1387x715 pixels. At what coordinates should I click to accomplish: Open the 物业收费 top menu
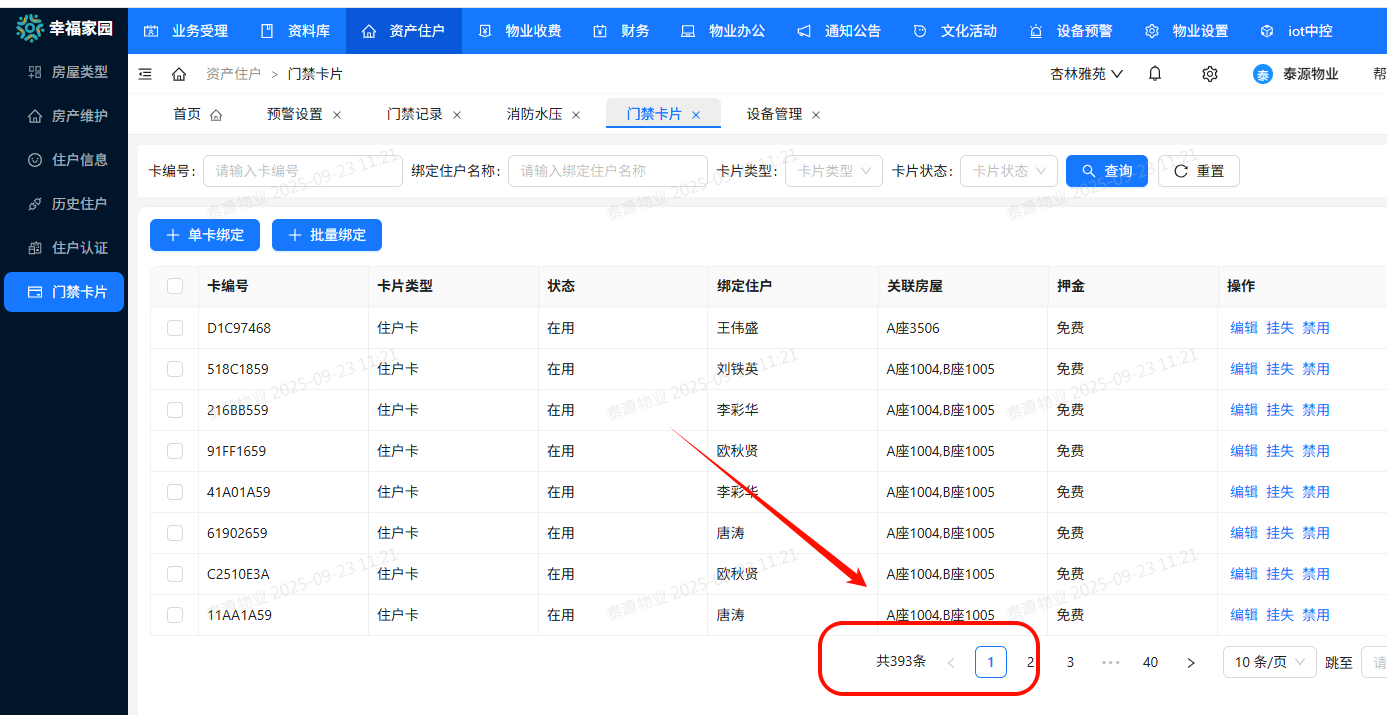pyautogui.click(x=520, y=31)
